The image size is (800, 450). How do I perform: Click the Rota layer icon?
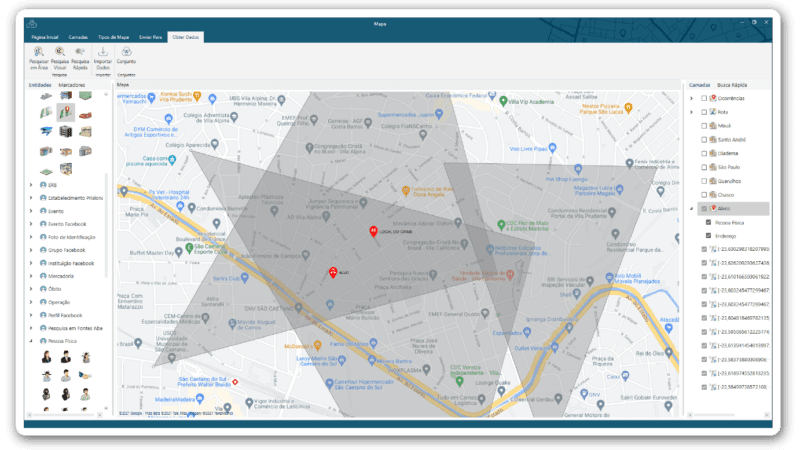click(713, 112)
